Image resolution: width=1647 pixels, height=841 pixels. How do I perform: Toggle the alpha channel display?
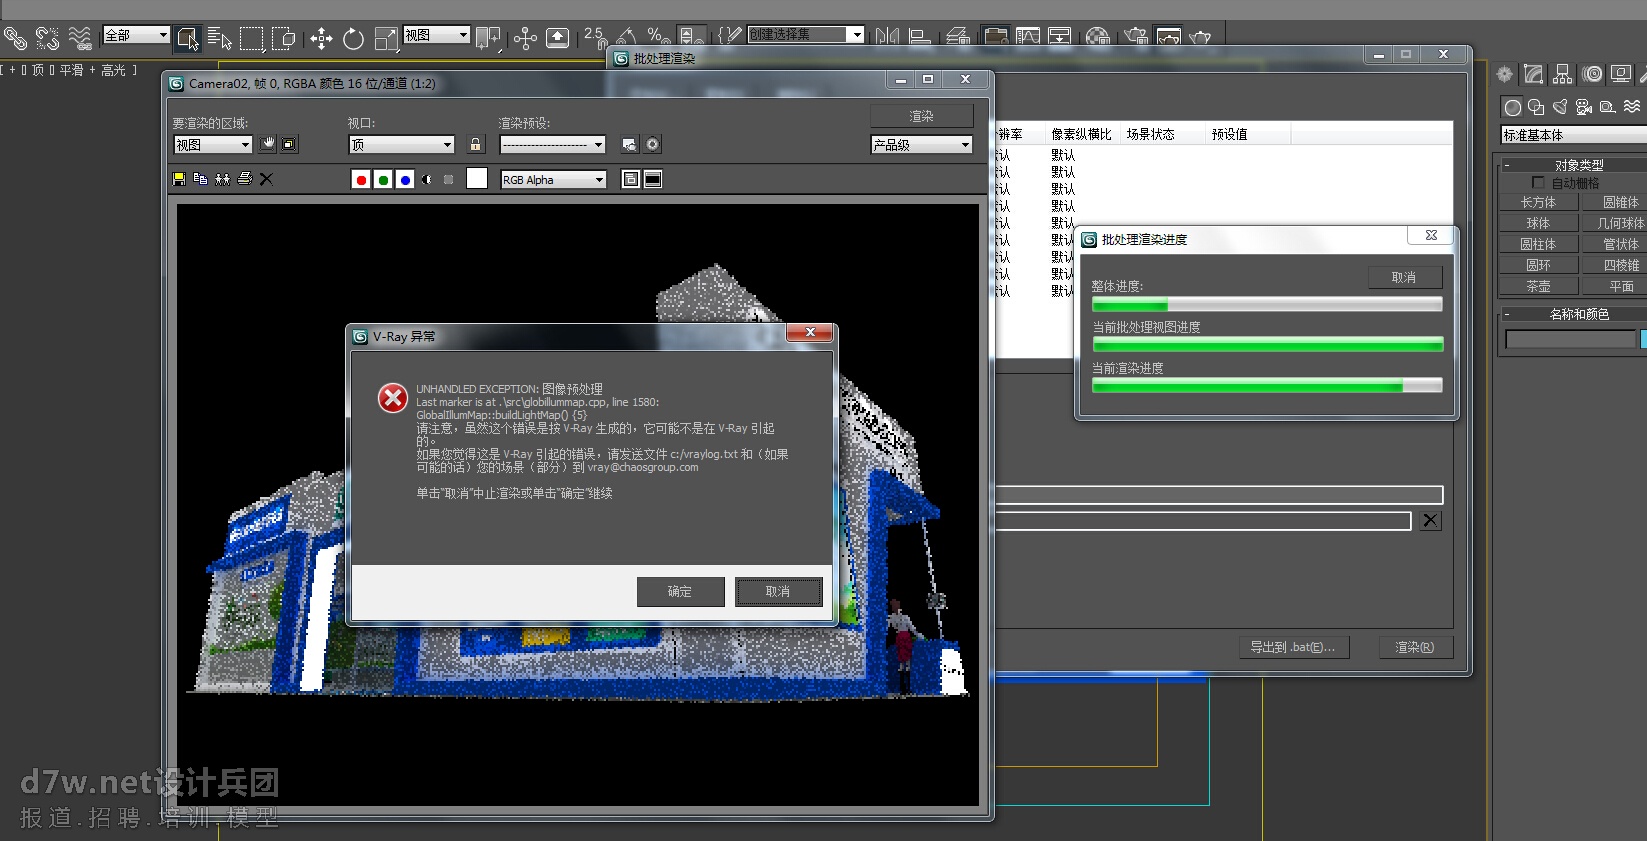tap(427, 179)
